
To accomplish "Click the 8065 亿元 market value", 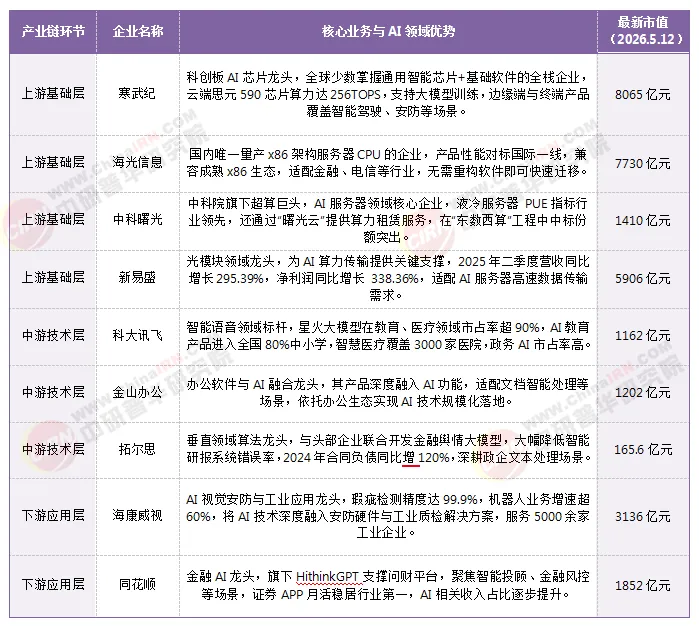I will click(x=642, y=95).
